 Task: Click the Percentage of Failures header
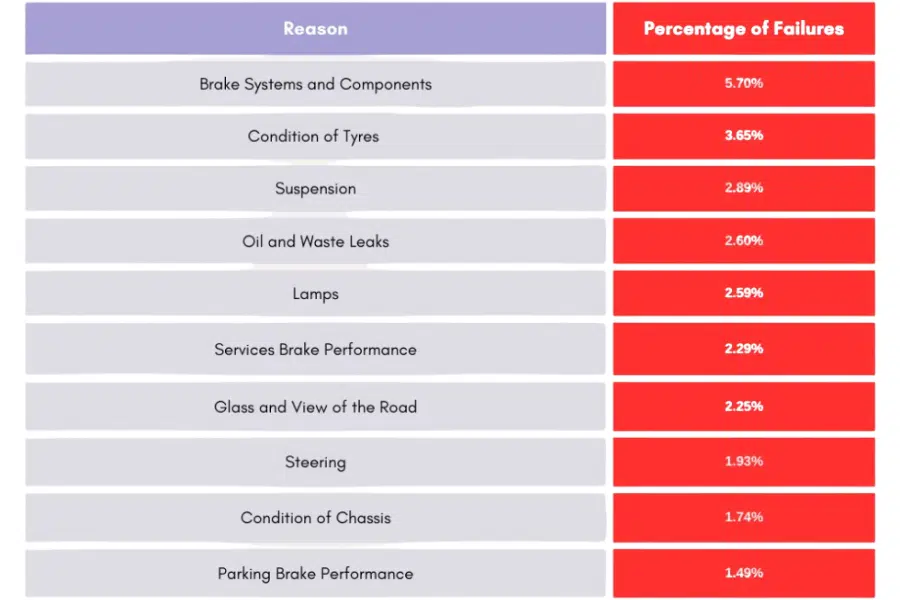click(x=743, y=28)
